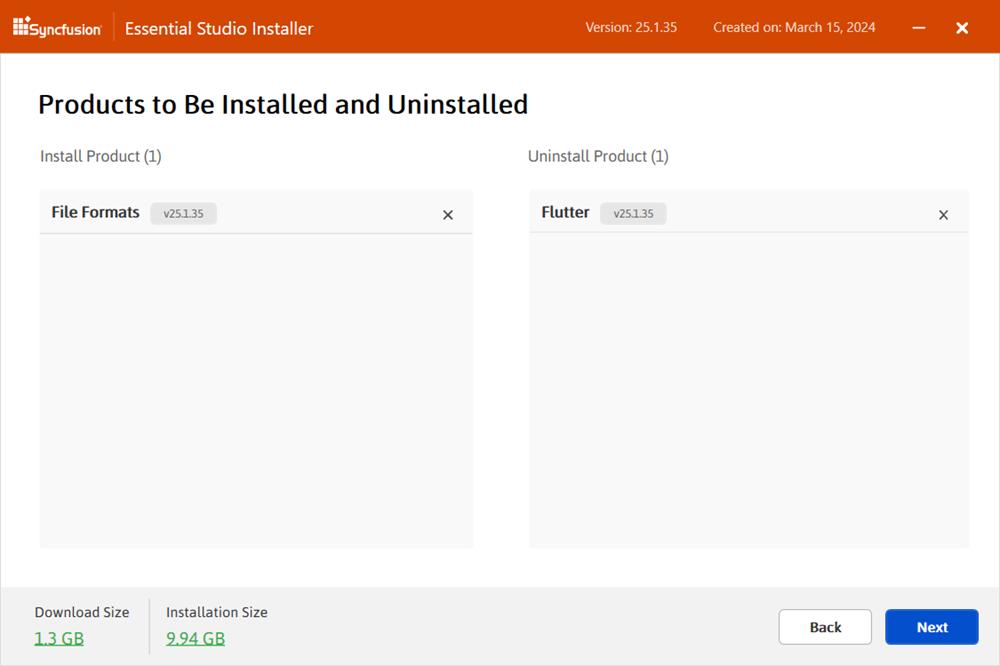Image resolution: width=1000 pixels, height=666 pixels.
Task: Remove File Formats from install list
Action: click(448, 214)
